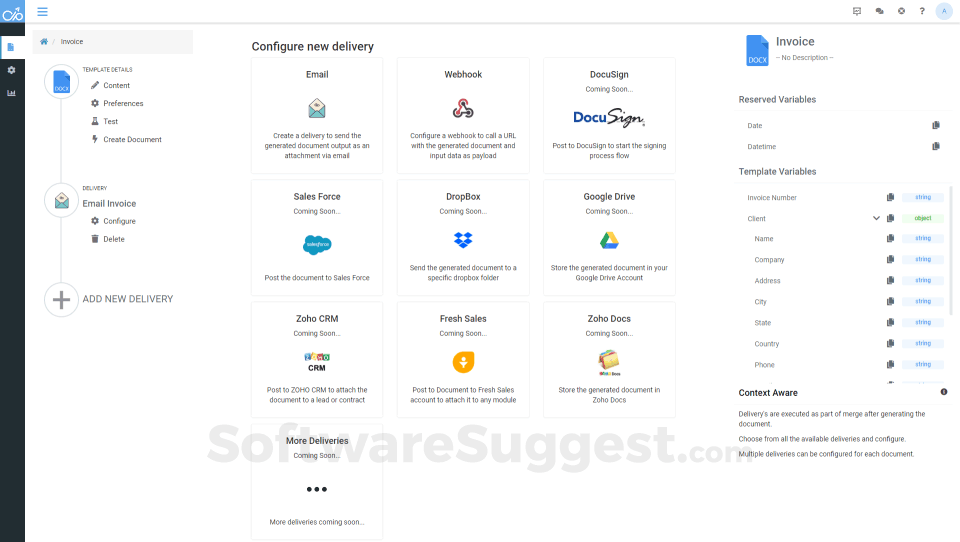Collapse the Client object variable
This screenshot has height=542, width=960.
pyautogui.click(x=876, y=218)
